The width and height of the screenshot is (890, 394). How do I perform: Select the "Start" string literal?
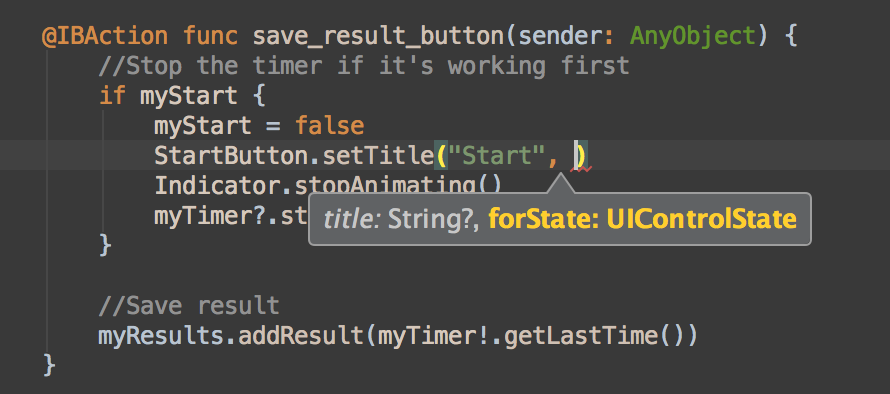click(497, 156)
